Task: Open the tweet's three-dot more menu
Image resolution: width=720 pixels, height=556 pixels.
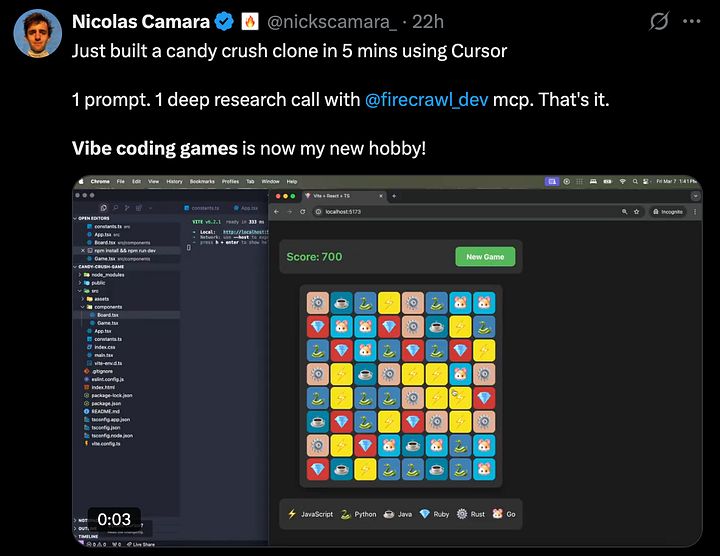Action: (692, 21)
